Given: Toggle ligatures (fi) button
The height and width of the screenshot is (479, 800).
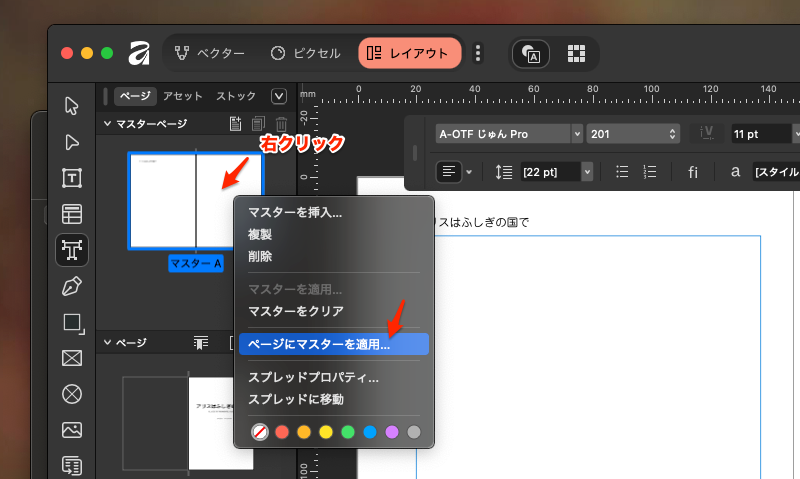Looking at the screenshot, I should [x=693, y=172].
